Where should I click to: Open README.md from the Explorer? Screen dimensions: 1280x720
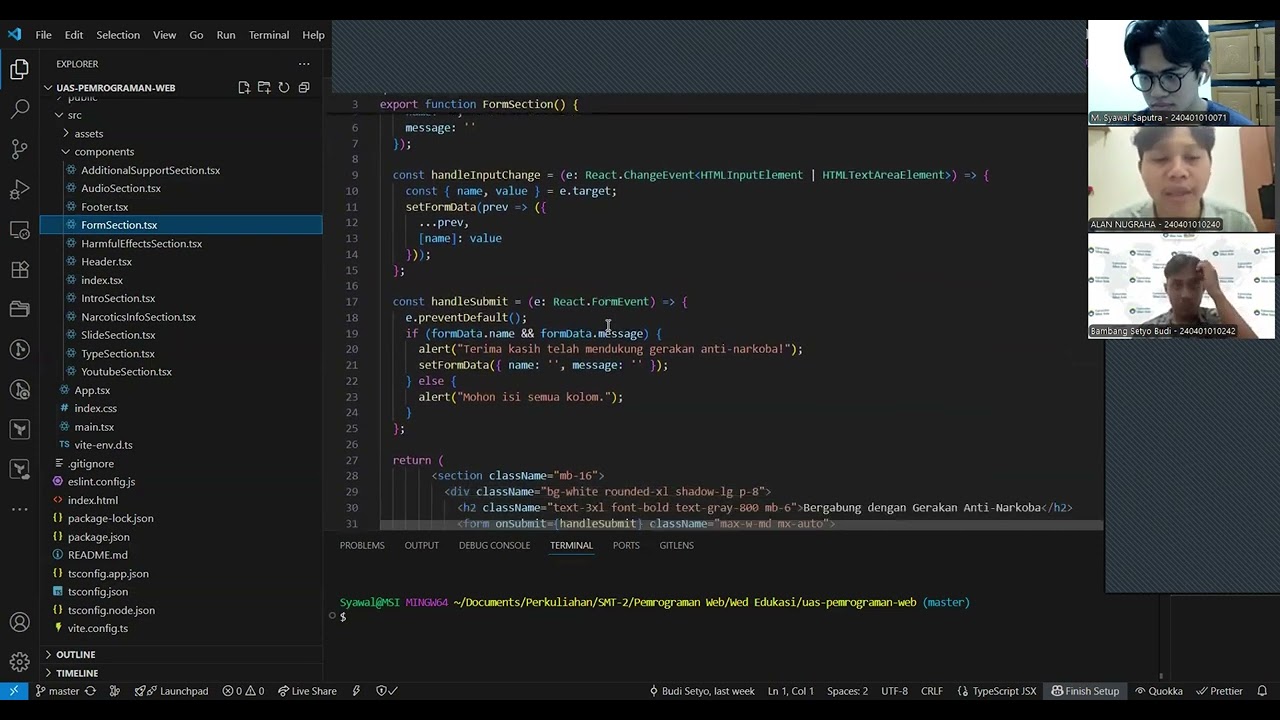click(97, 555)
